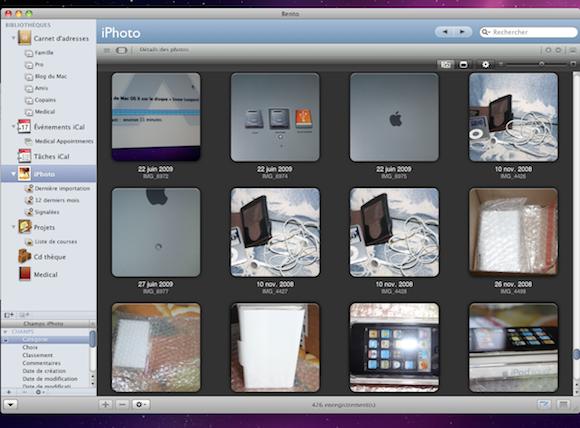Open the Cd thèque library icon

[x=24, y=256]
